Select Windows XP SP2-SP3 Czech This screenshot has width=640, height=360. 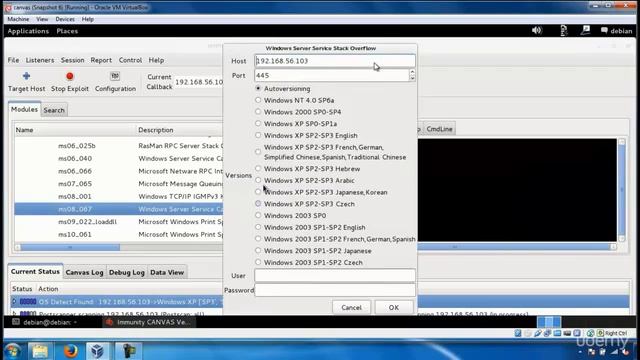click(258, 203)
